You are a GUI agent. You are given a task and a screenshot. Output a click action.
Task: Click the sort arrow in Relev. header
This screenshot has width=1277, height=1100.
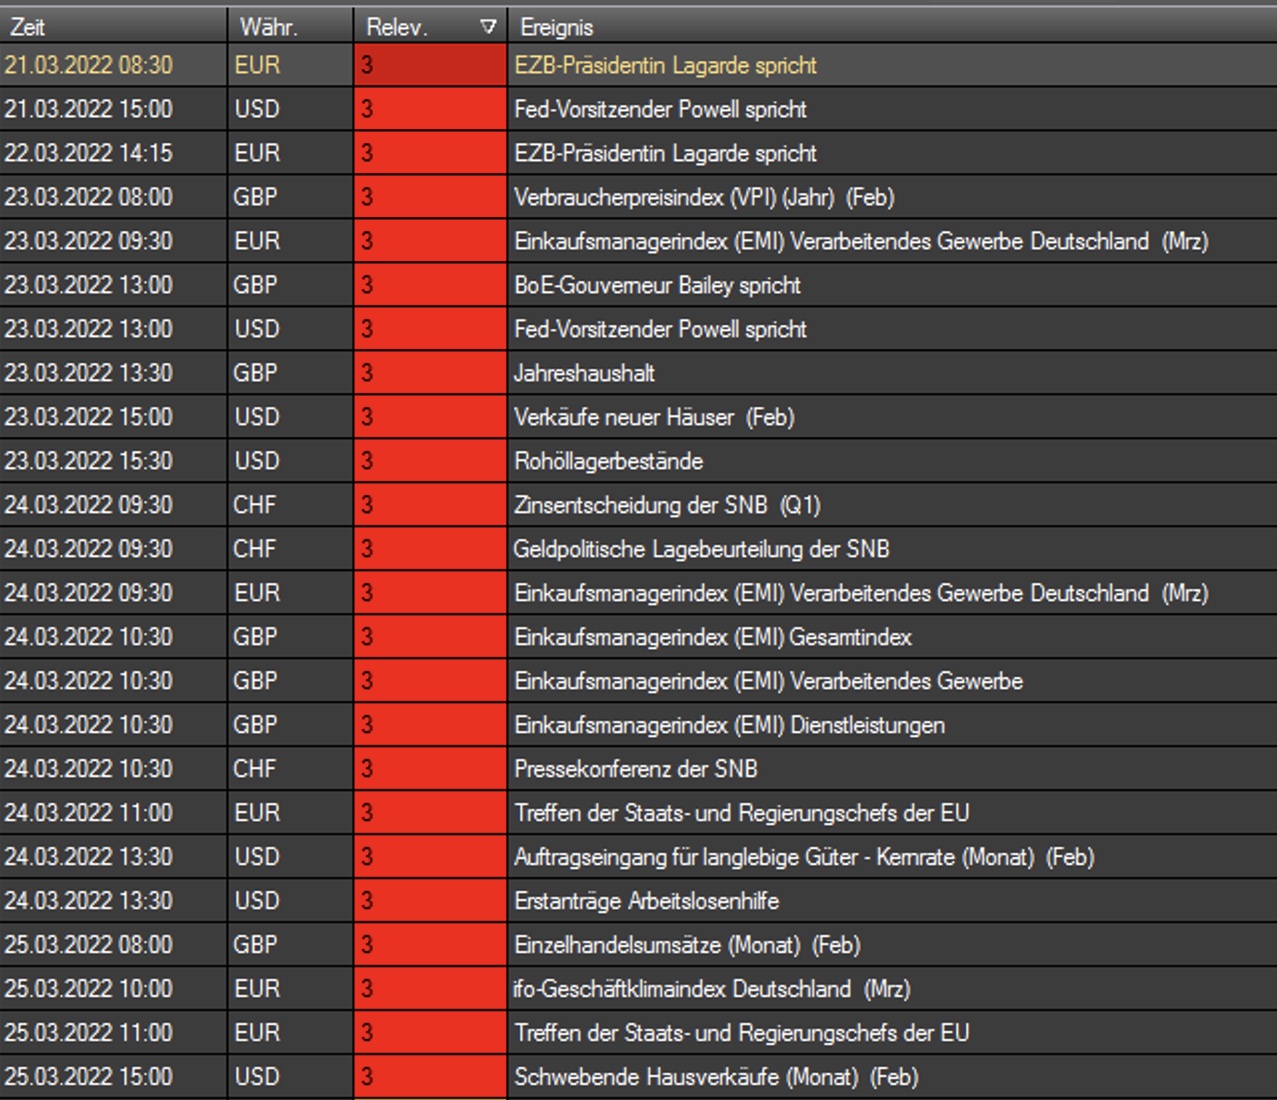point(488,27)
